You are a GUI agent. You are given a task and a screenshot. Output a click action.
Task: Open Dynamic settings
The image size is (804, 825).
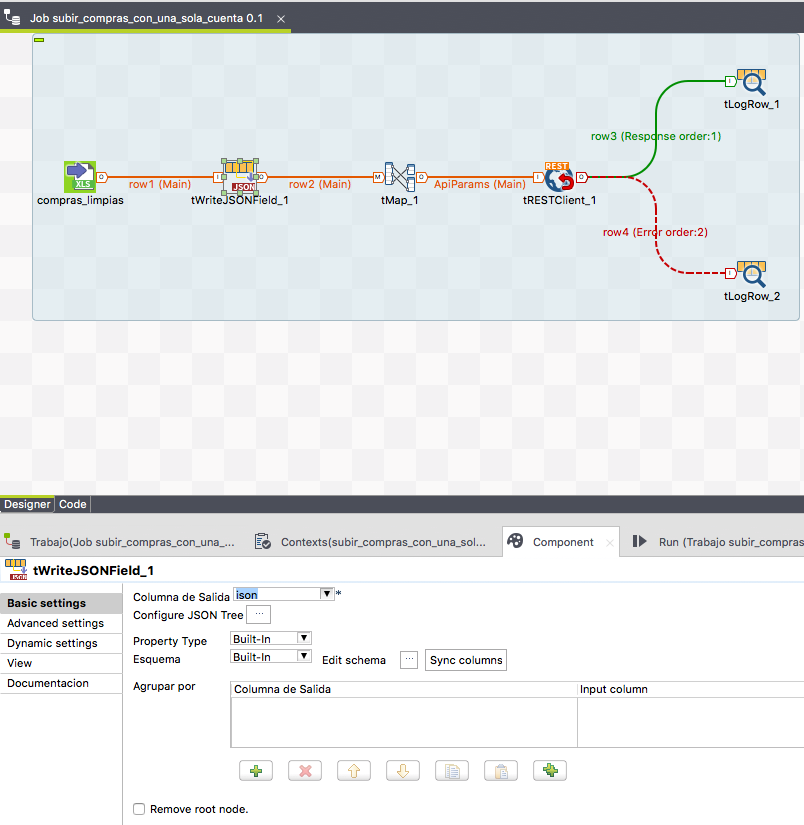point(61,643)
